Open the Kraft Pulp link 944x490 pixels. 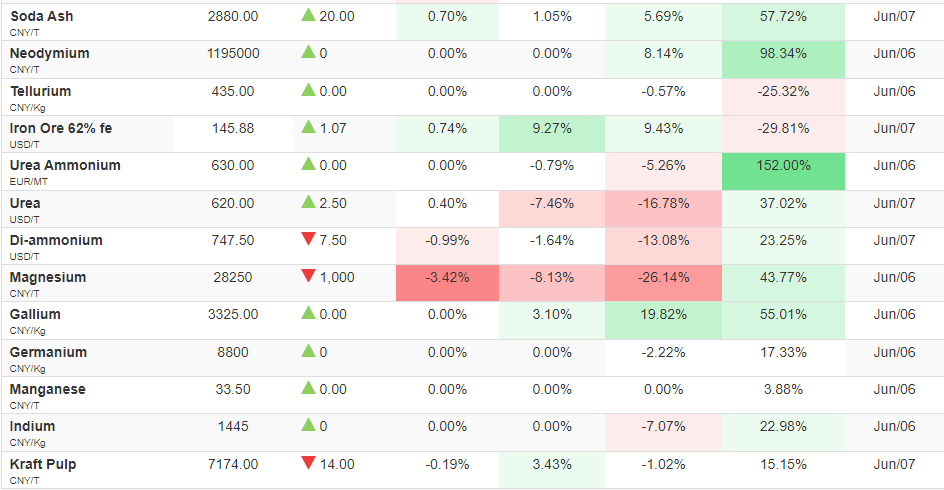click(43, 464)
